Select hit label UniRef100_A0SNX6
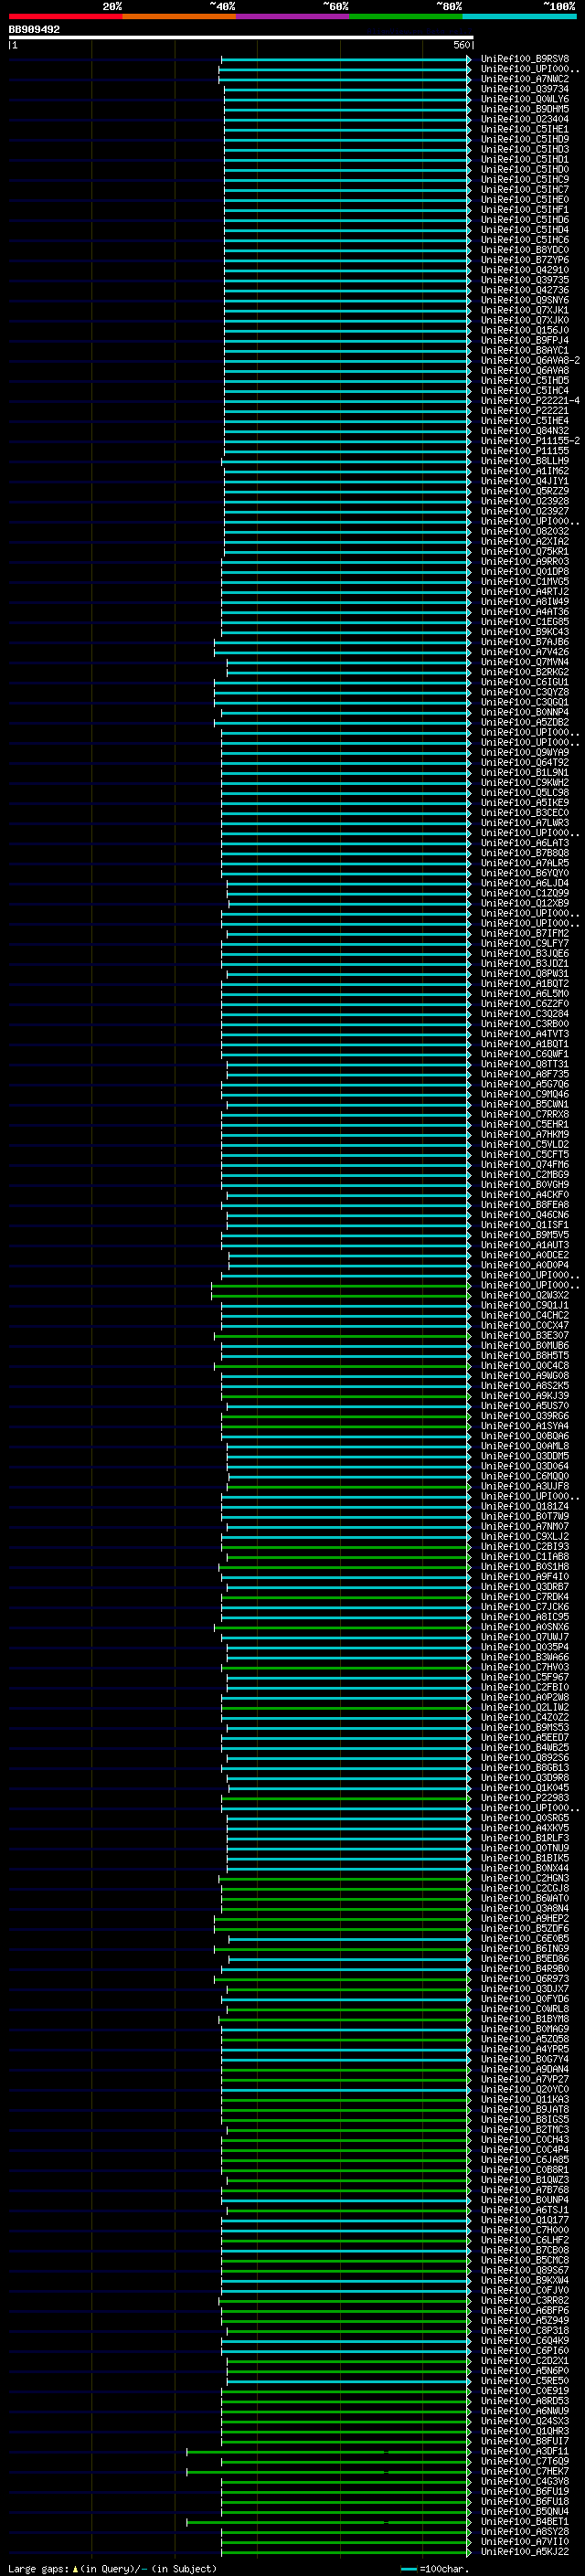 click(524, 1627)
